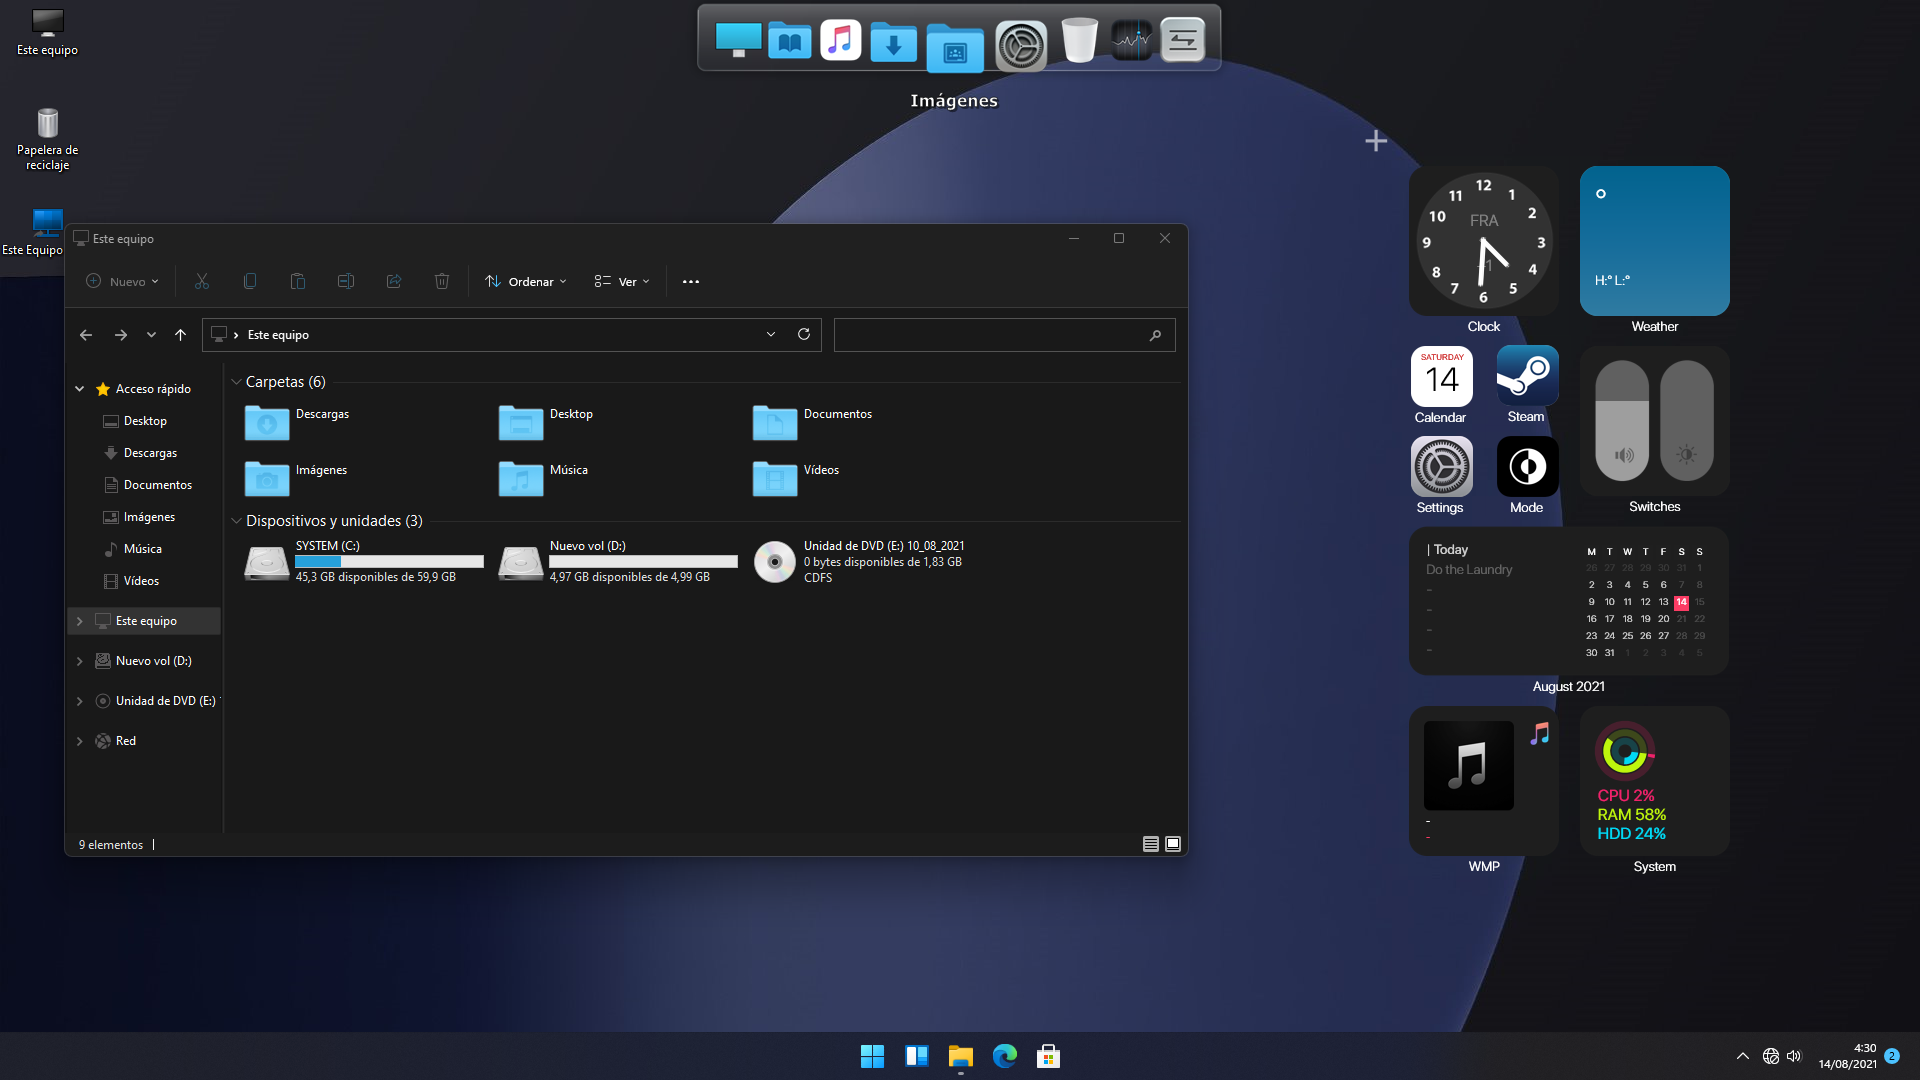The height and width of the screenshot is (1080, 1920).
Task: Collapse the Carpetas (6) group
Action: pos(236,382)
